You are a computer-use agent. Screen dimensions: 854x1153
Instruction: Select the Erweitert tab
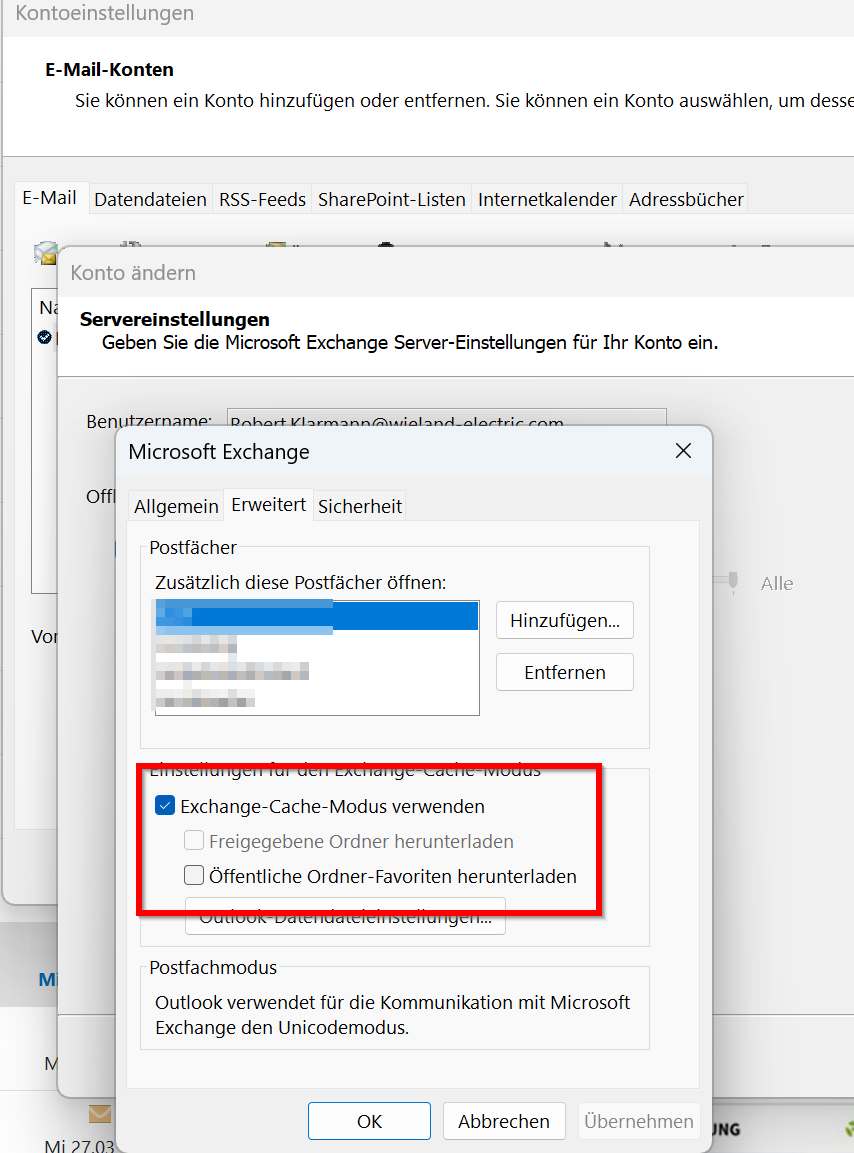(268, 504)
